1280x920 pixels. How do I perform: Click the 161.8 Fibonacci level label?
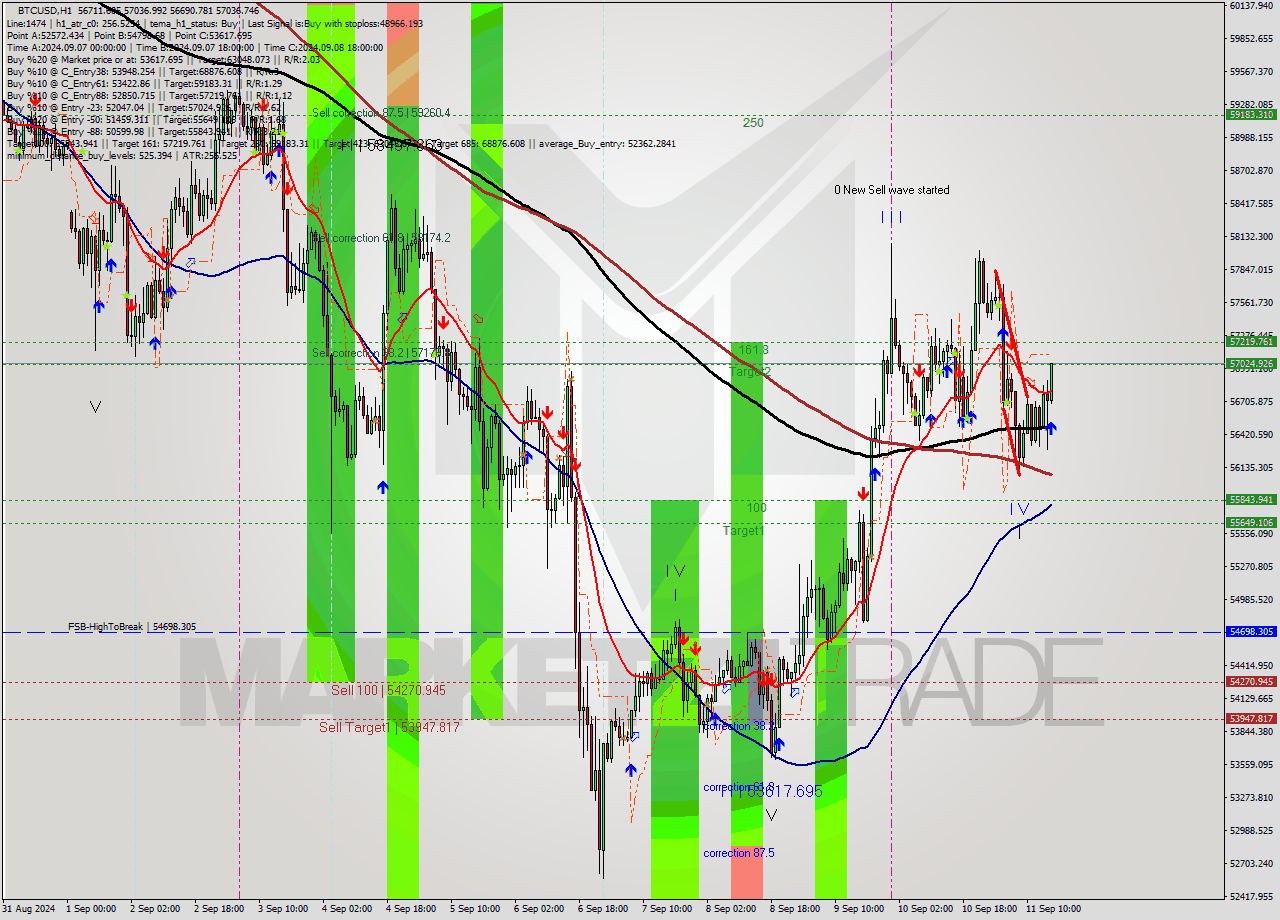coord(753,350)
